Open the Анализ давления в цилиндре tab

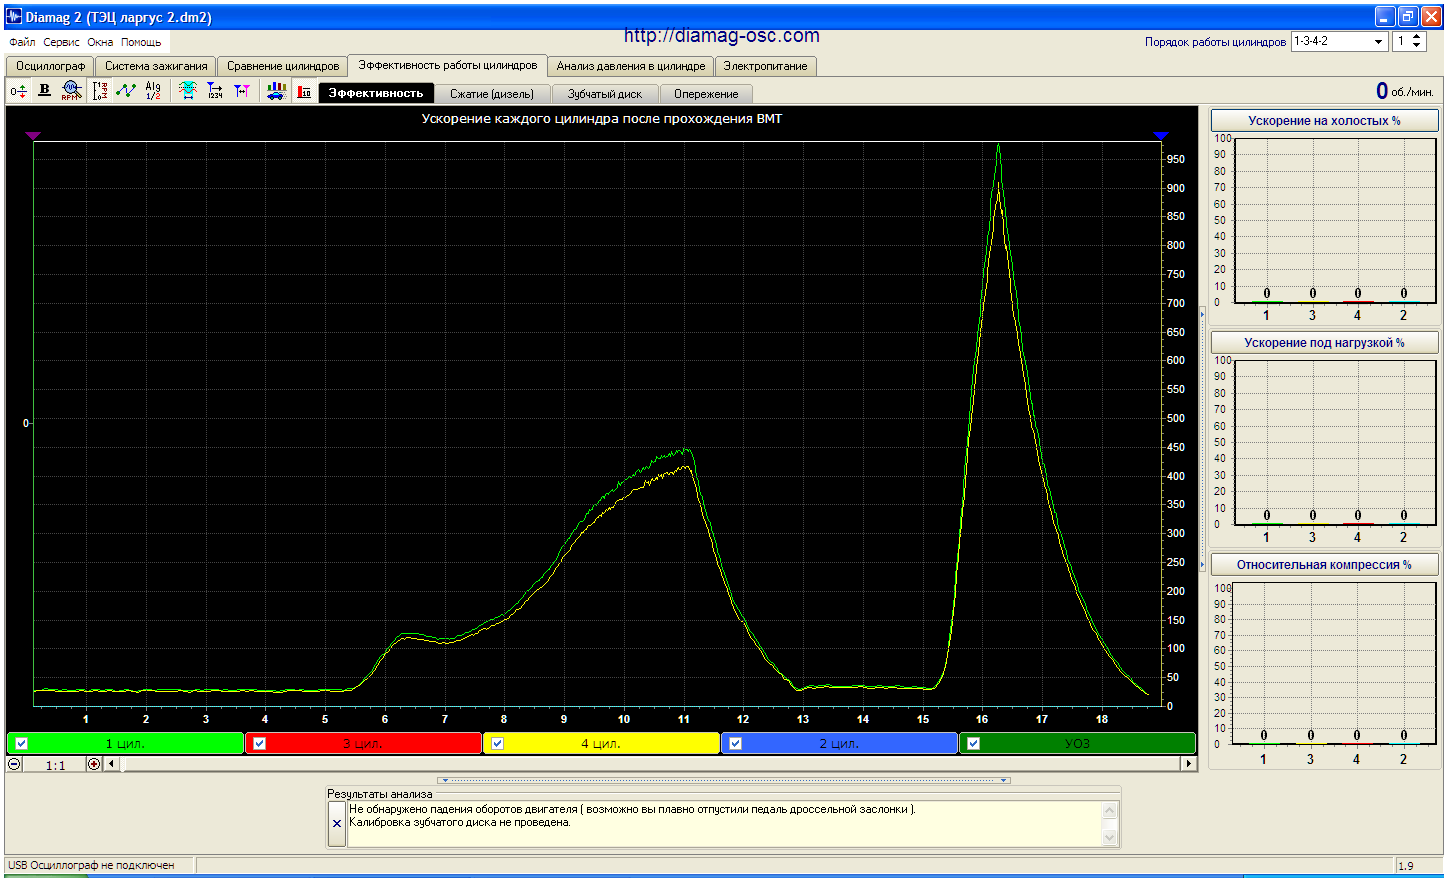click(x=631, y=66)
